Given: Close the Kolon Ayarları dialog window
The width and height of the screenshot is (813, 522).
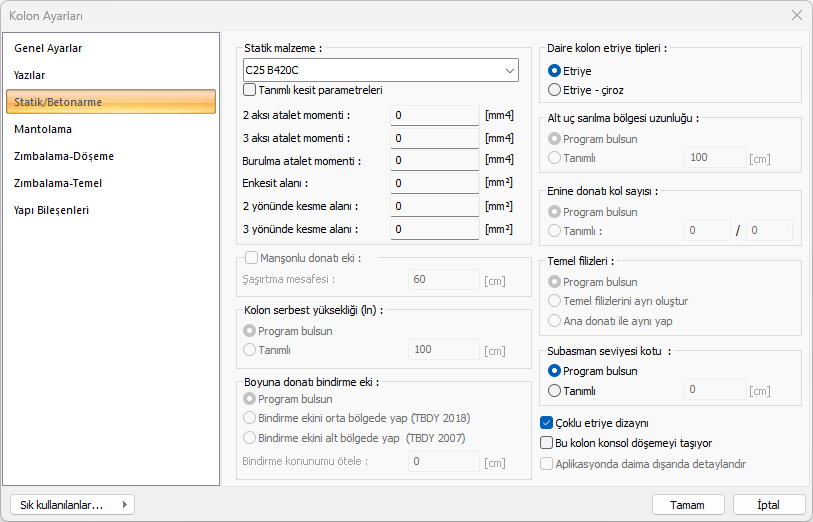Looking at the screenshot, I should tap(796, 15).
